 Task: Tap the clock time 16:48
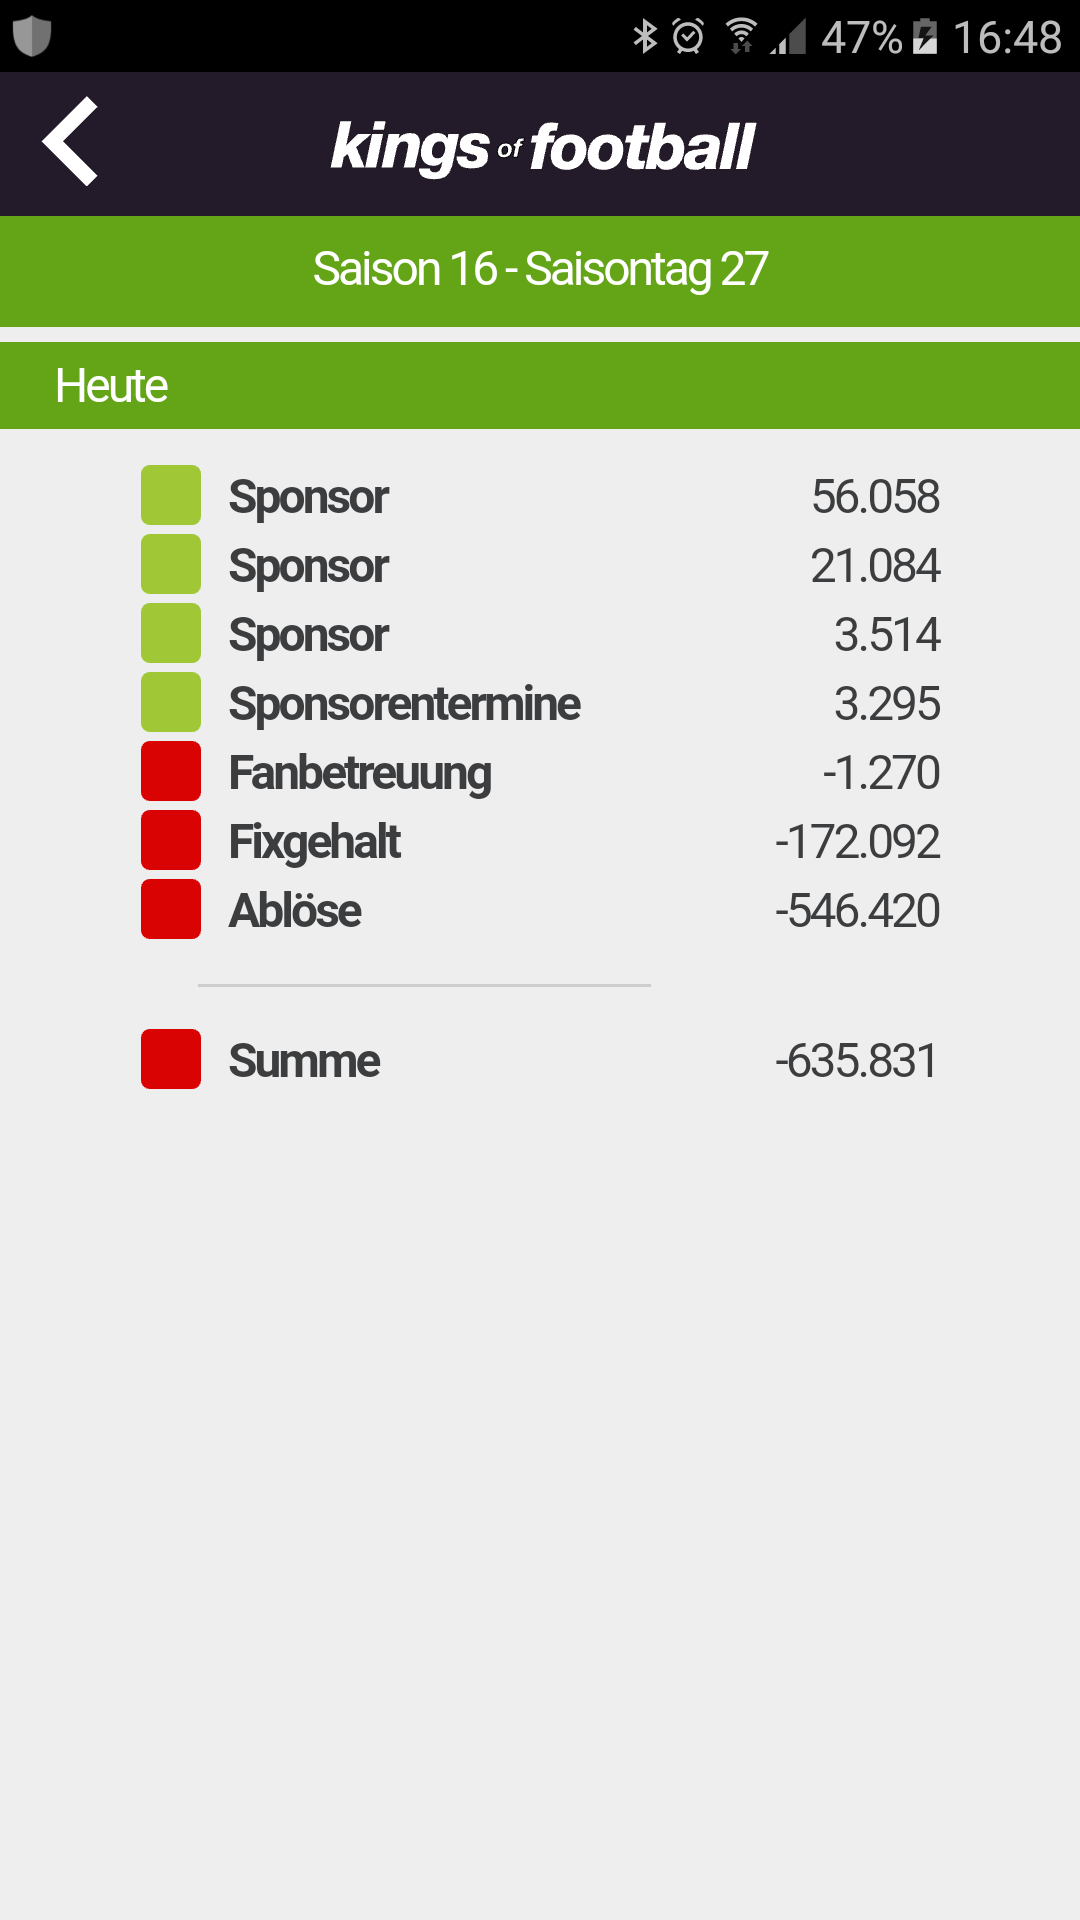(1007, 38)
